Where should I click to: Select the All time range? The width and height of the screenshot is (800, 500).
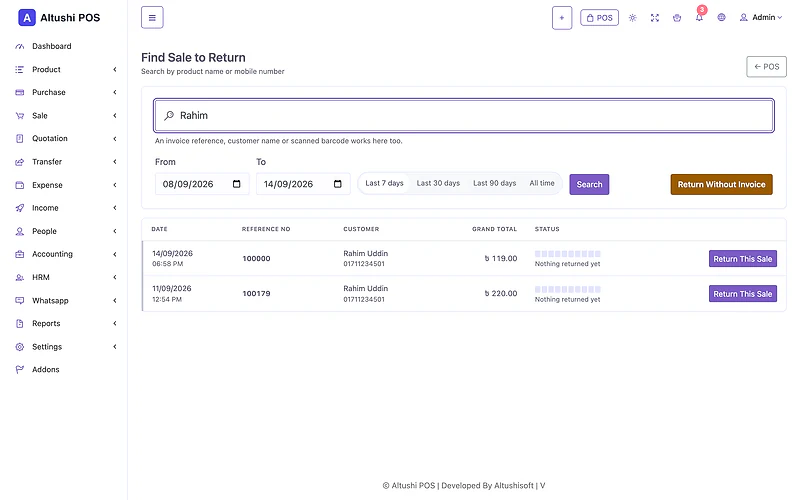click(542, 183)
